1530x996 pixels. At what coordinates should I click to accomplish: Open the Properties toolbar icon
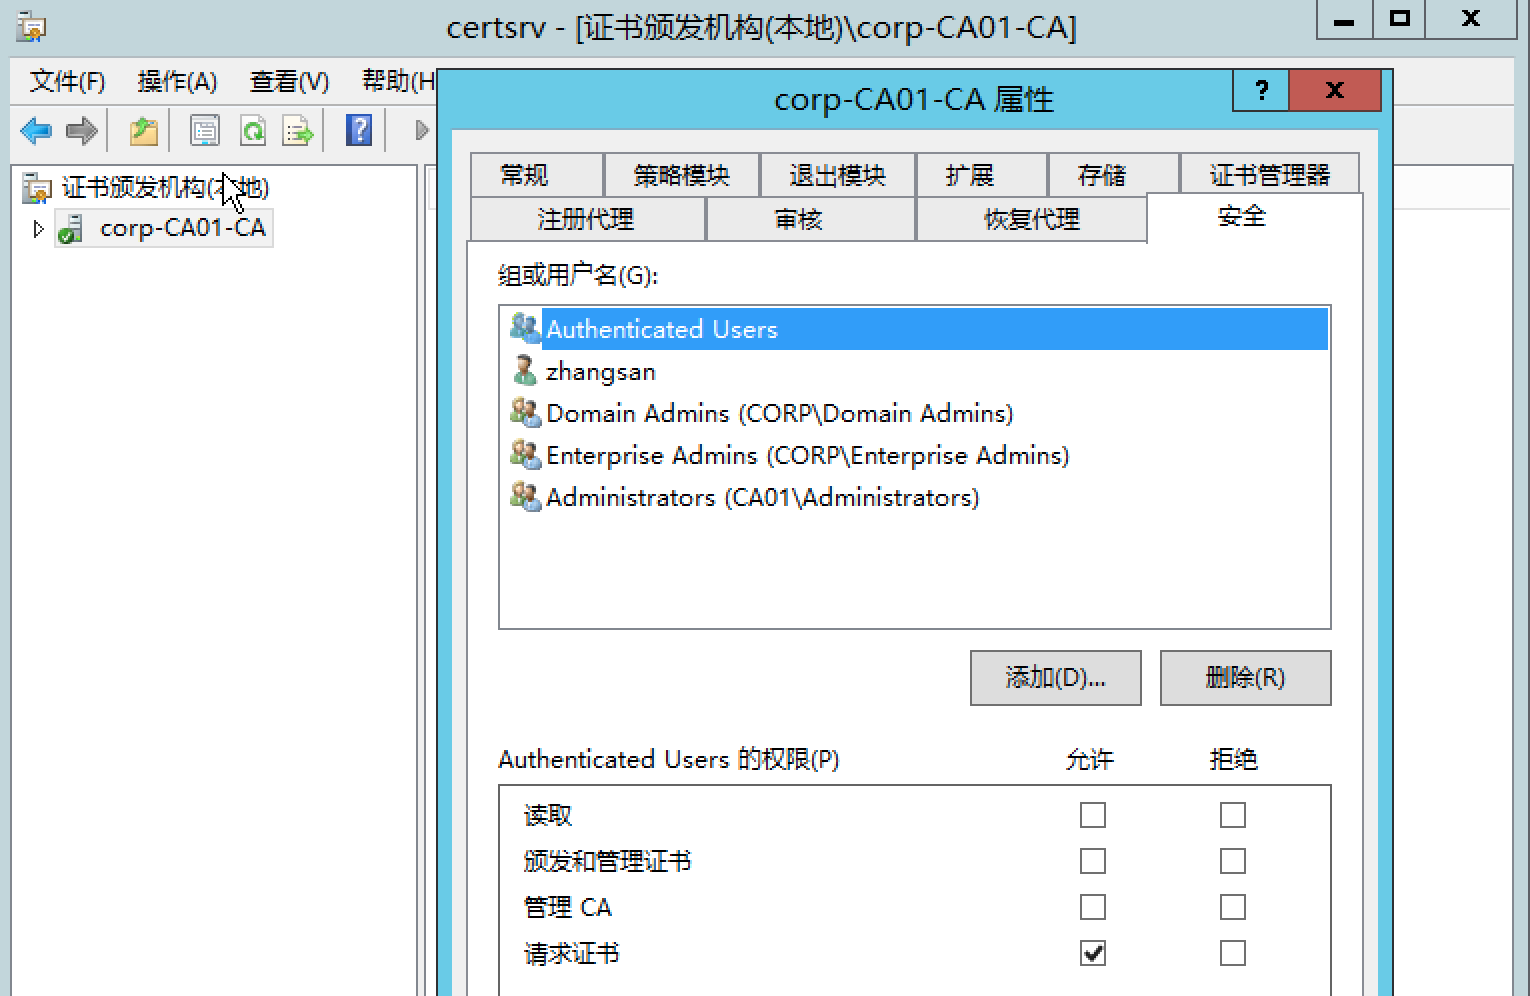pos(205,131)
